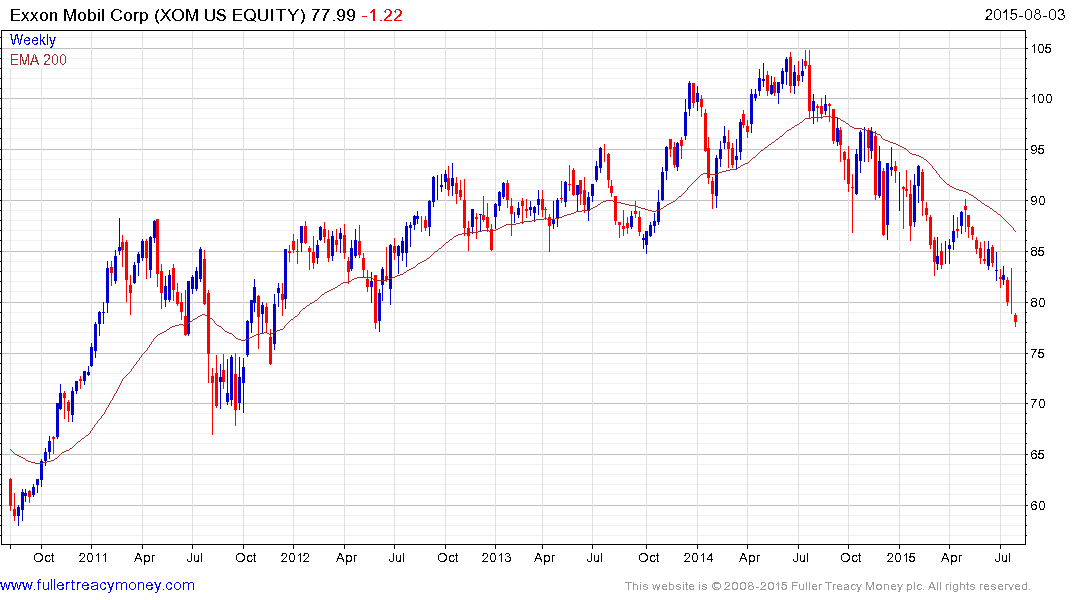Click the '2012' time axis label
Screen dimensions: 1075x600
click(x=295, y=557)
